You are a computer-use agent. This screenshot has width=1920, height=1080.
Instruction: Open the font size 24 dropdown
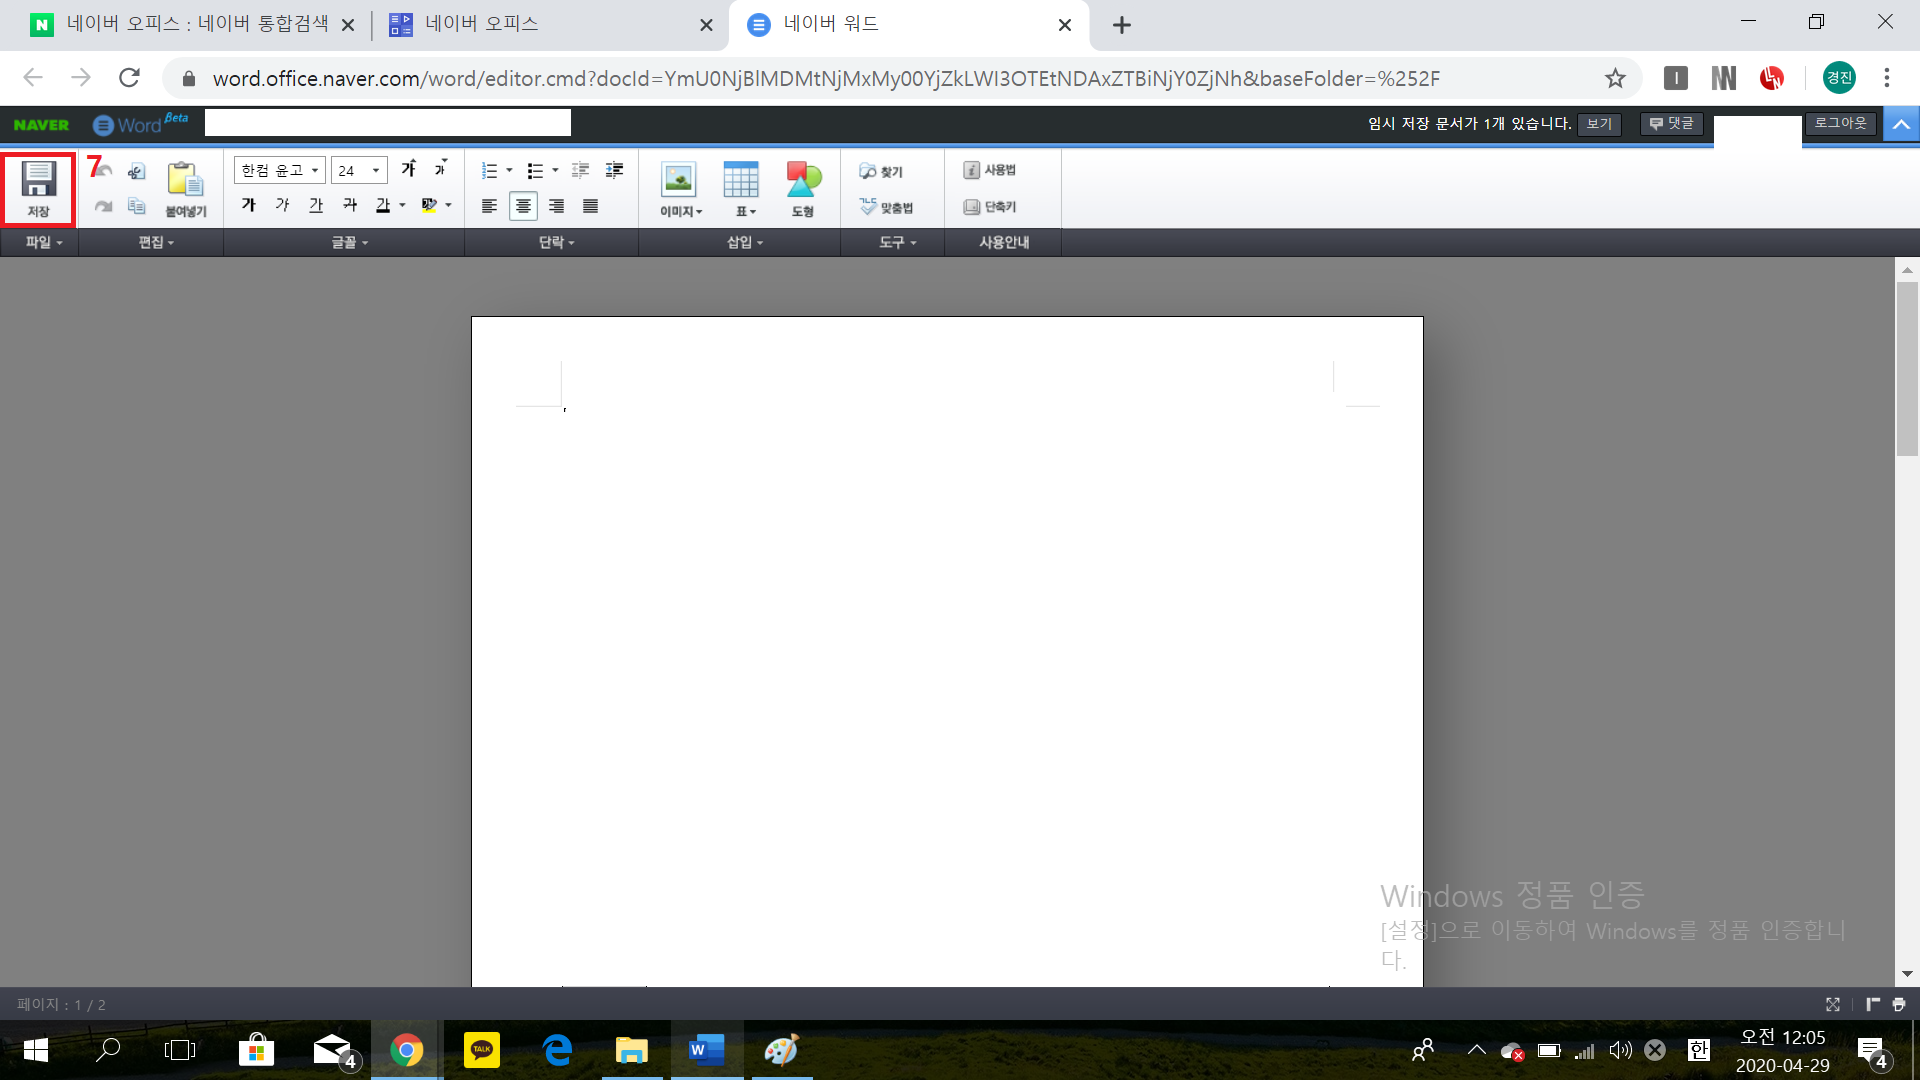[x=359, y=171]
